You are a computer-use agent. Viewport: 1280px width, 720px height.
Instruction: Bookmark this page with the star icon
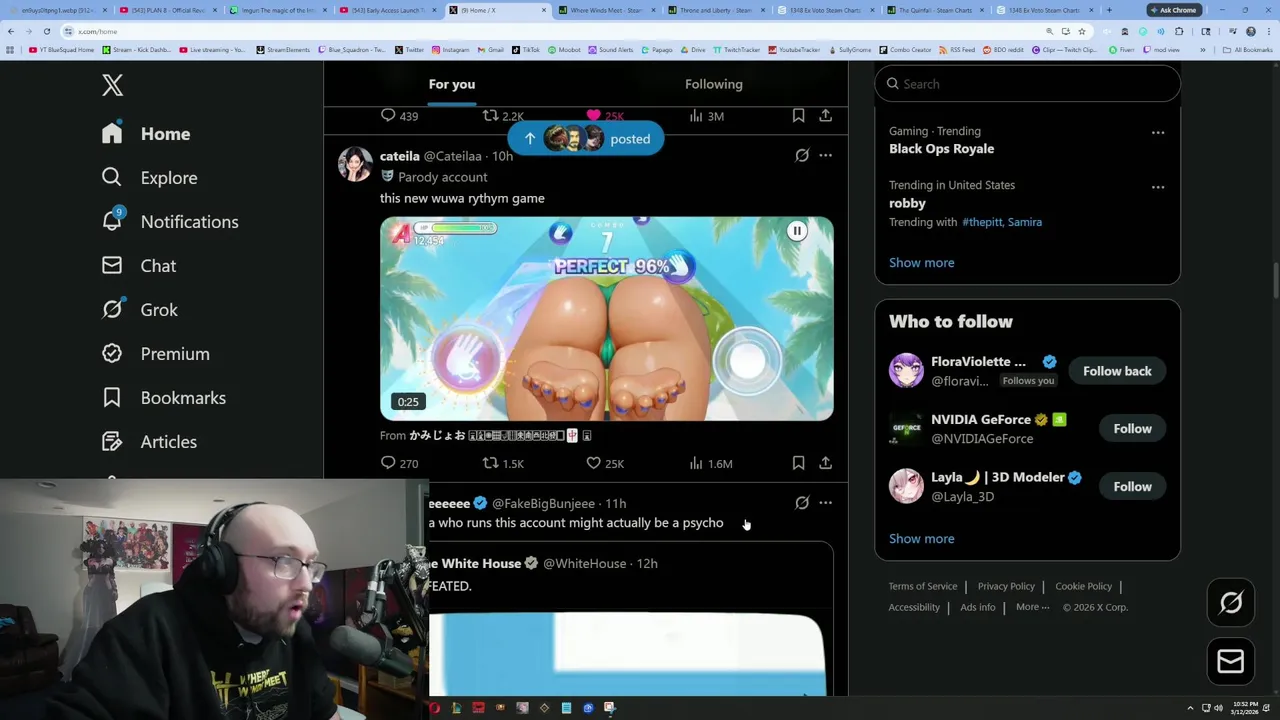[1081, 31]
